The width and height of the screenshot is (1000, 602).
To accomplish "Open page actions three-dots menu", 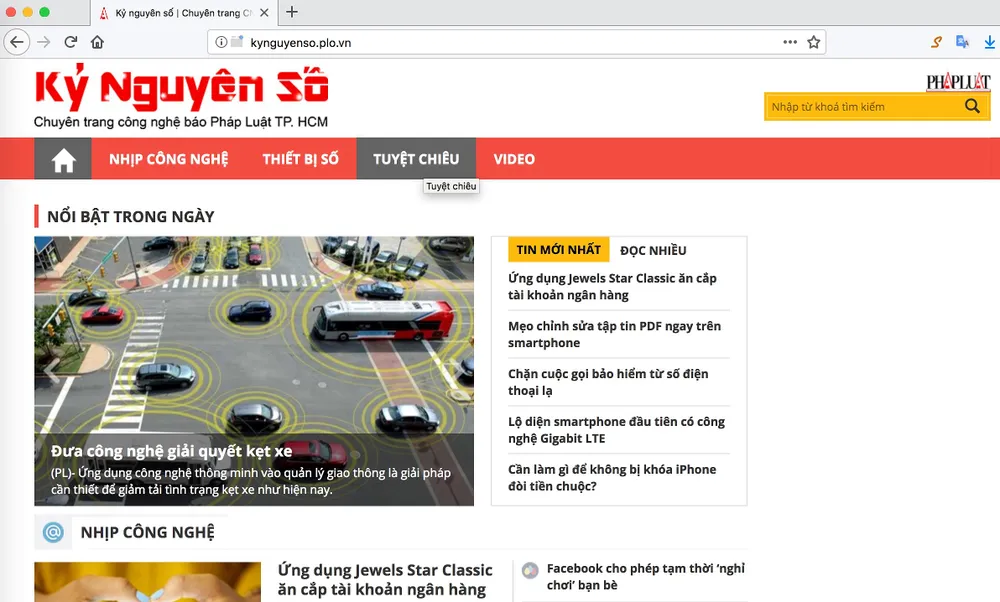I will tap(790, 42).
